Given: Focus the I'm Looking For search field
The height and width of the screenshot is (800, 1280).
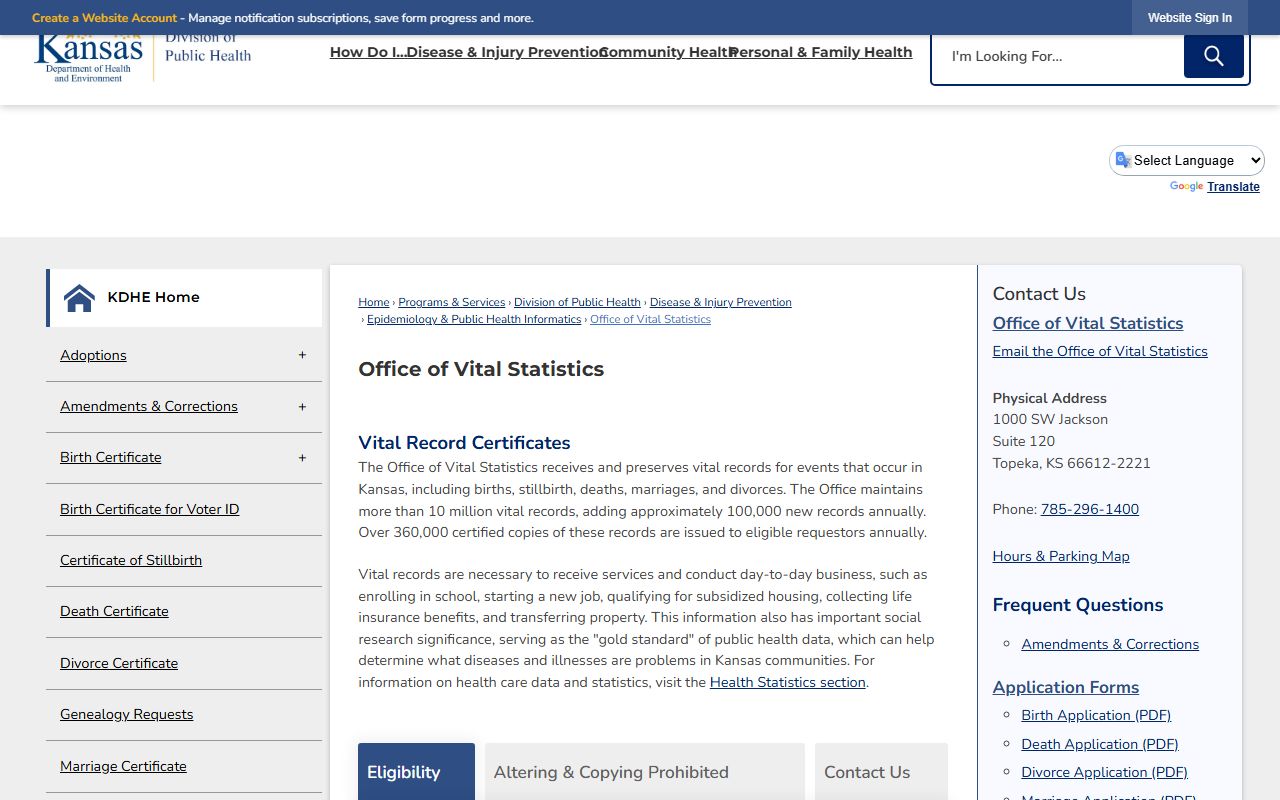Looking at the screenshot, I should coord(1058,56).
